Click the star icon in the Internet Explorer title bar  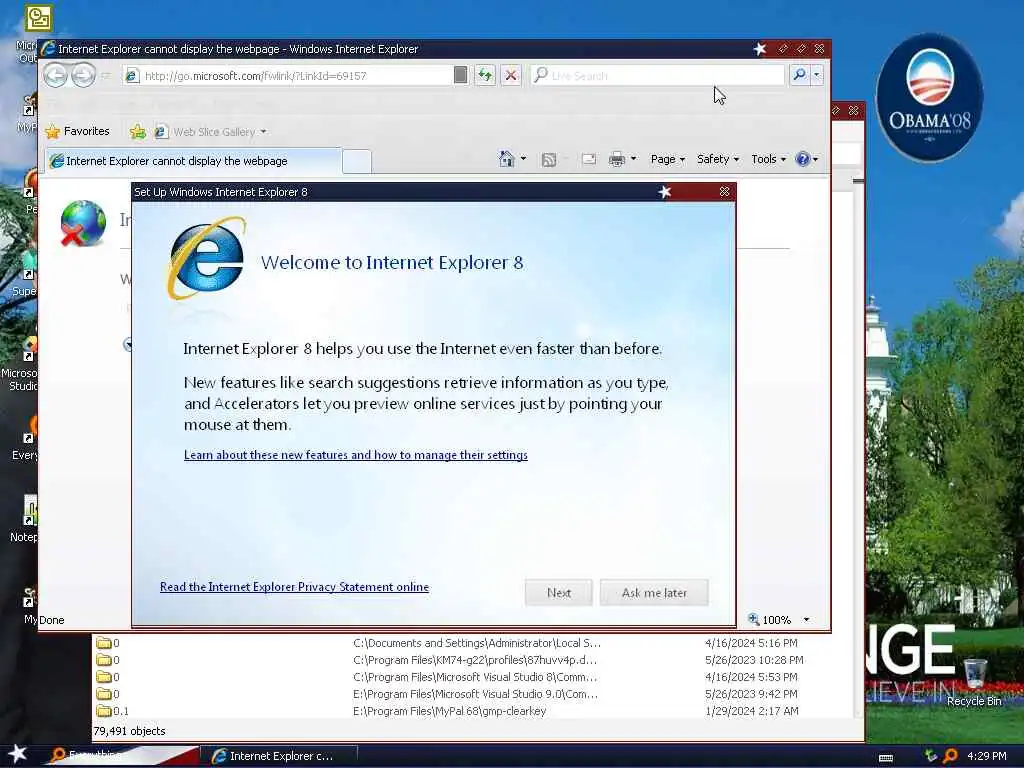point(760,48)
